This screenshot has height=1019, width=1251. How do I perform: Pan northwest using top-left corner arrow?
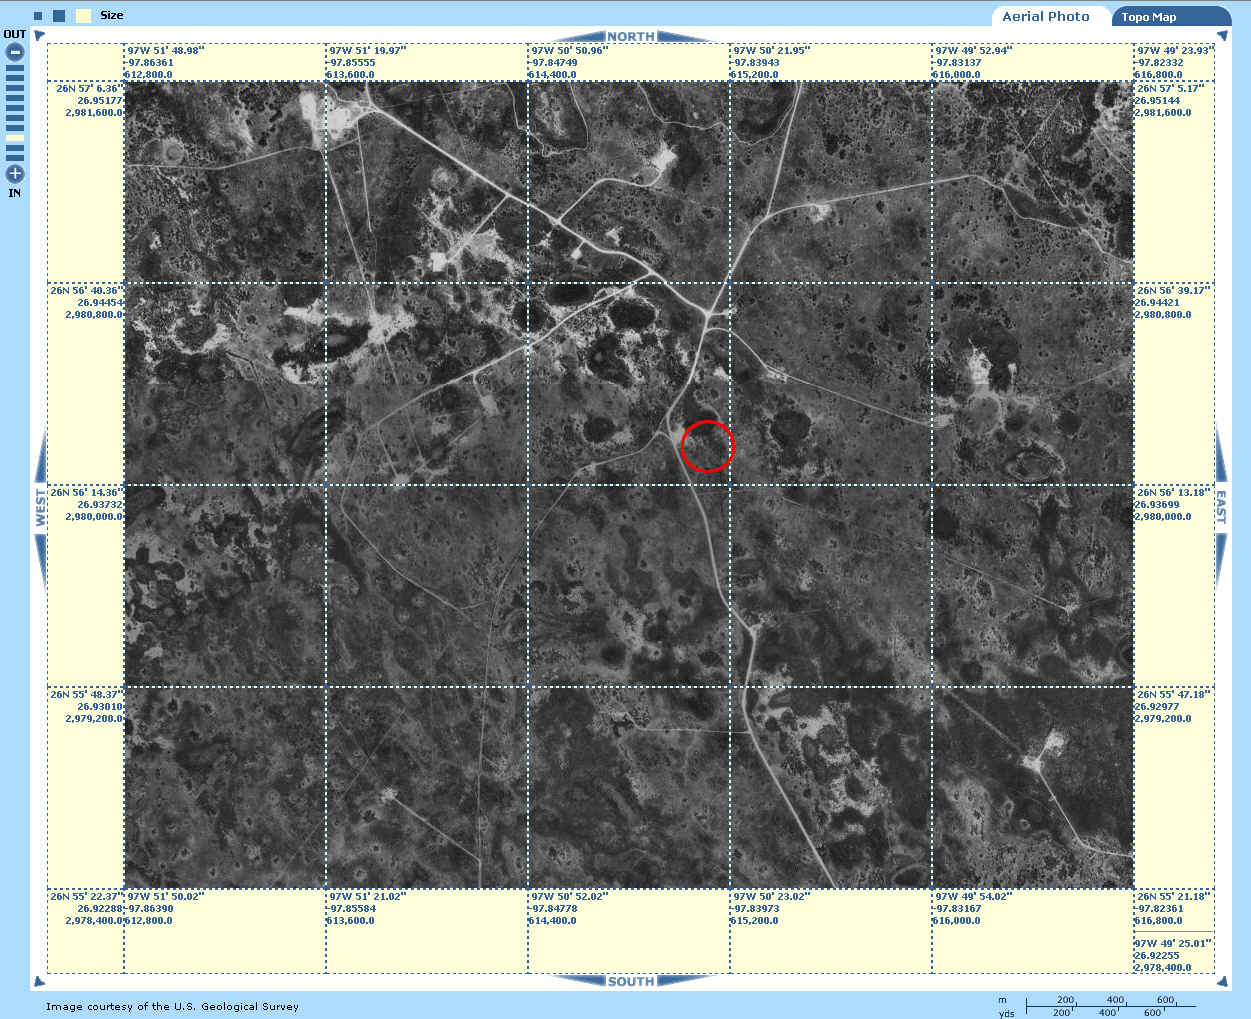click(x=40, y=36)
